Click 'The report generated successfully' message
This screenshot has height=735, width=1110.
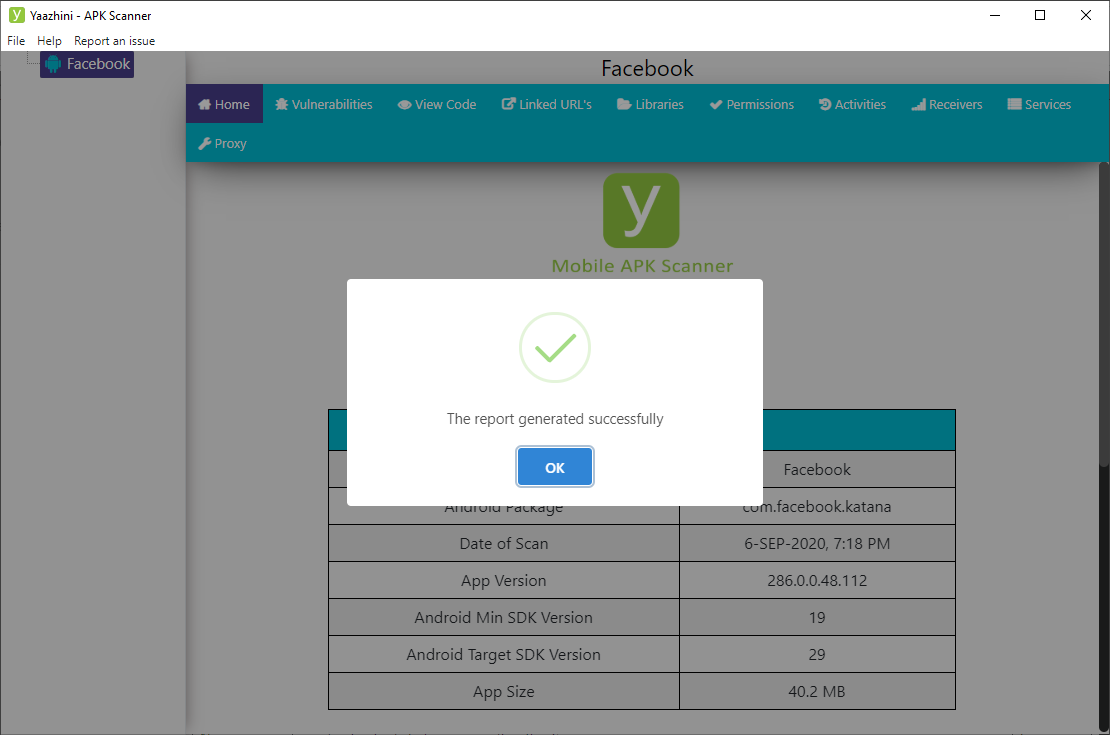(x=555, y=419)
